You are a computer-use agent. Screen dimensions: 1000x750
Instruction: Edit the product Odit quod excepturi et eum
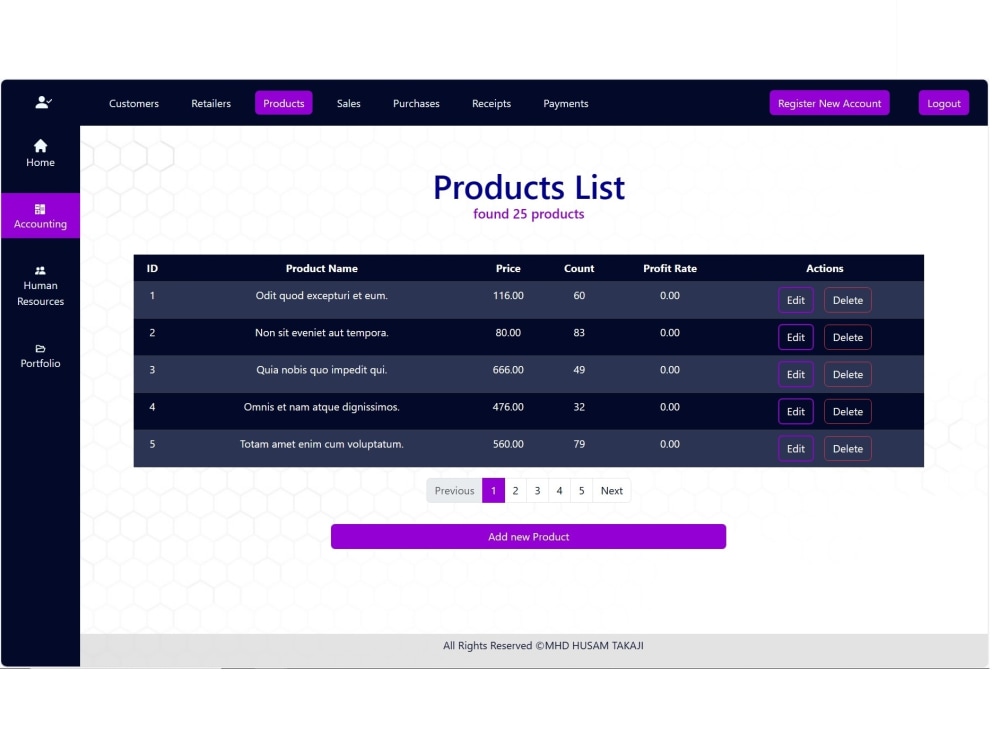pos(796,299)
